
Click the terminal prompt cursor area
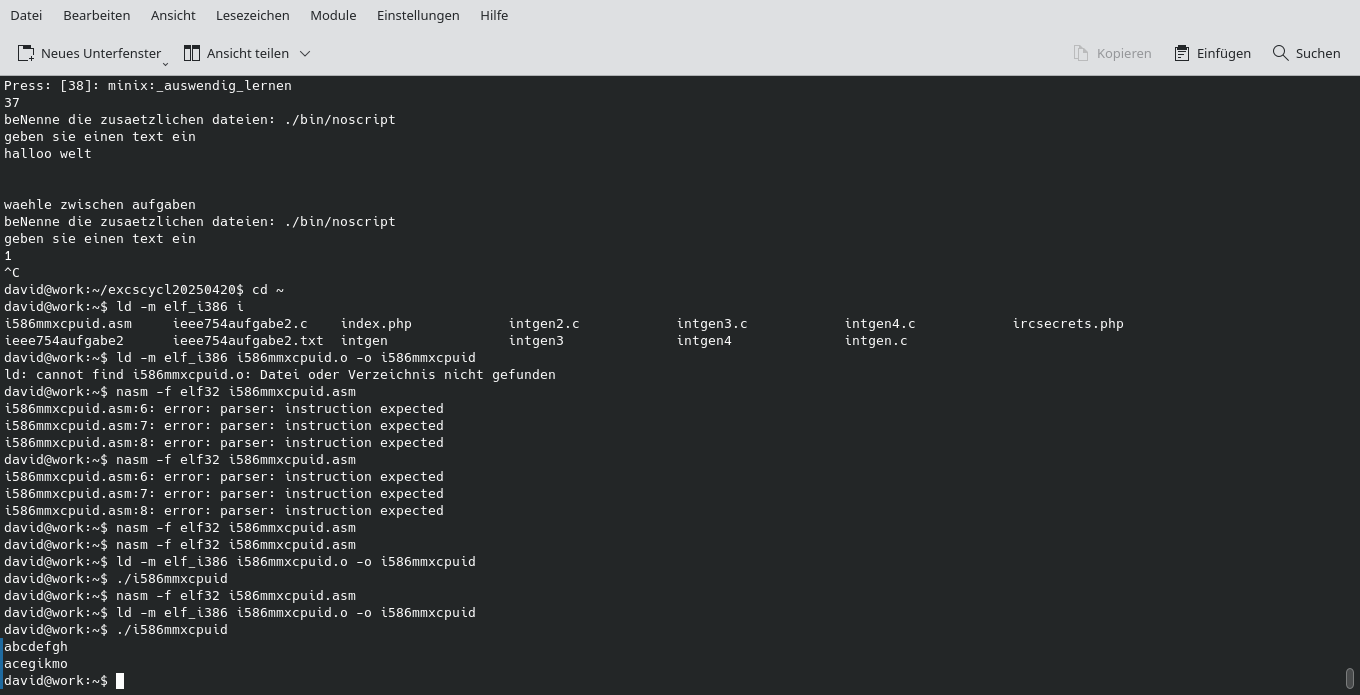[x=120, y=680]
